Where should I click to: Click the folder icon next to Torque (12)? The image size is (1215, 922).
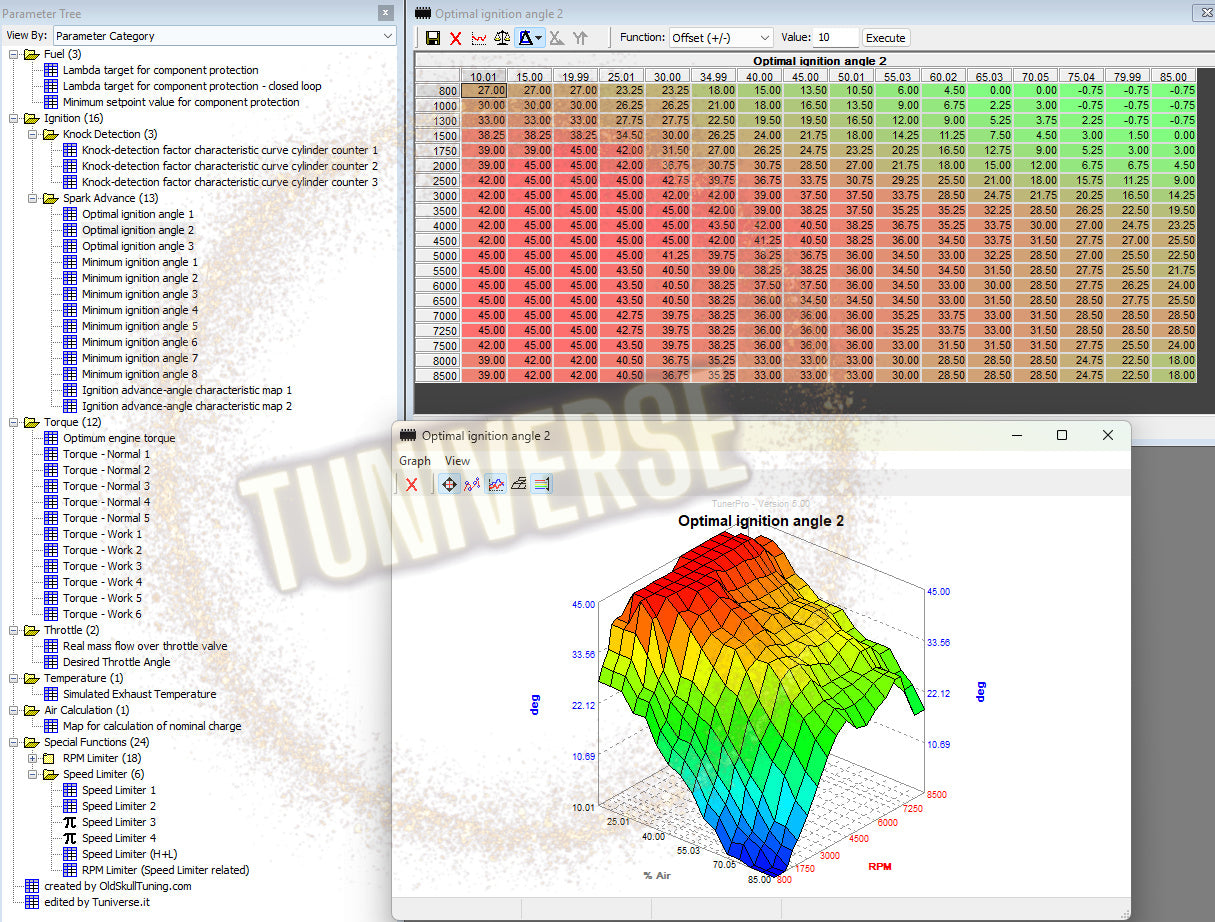click(32, 422)
